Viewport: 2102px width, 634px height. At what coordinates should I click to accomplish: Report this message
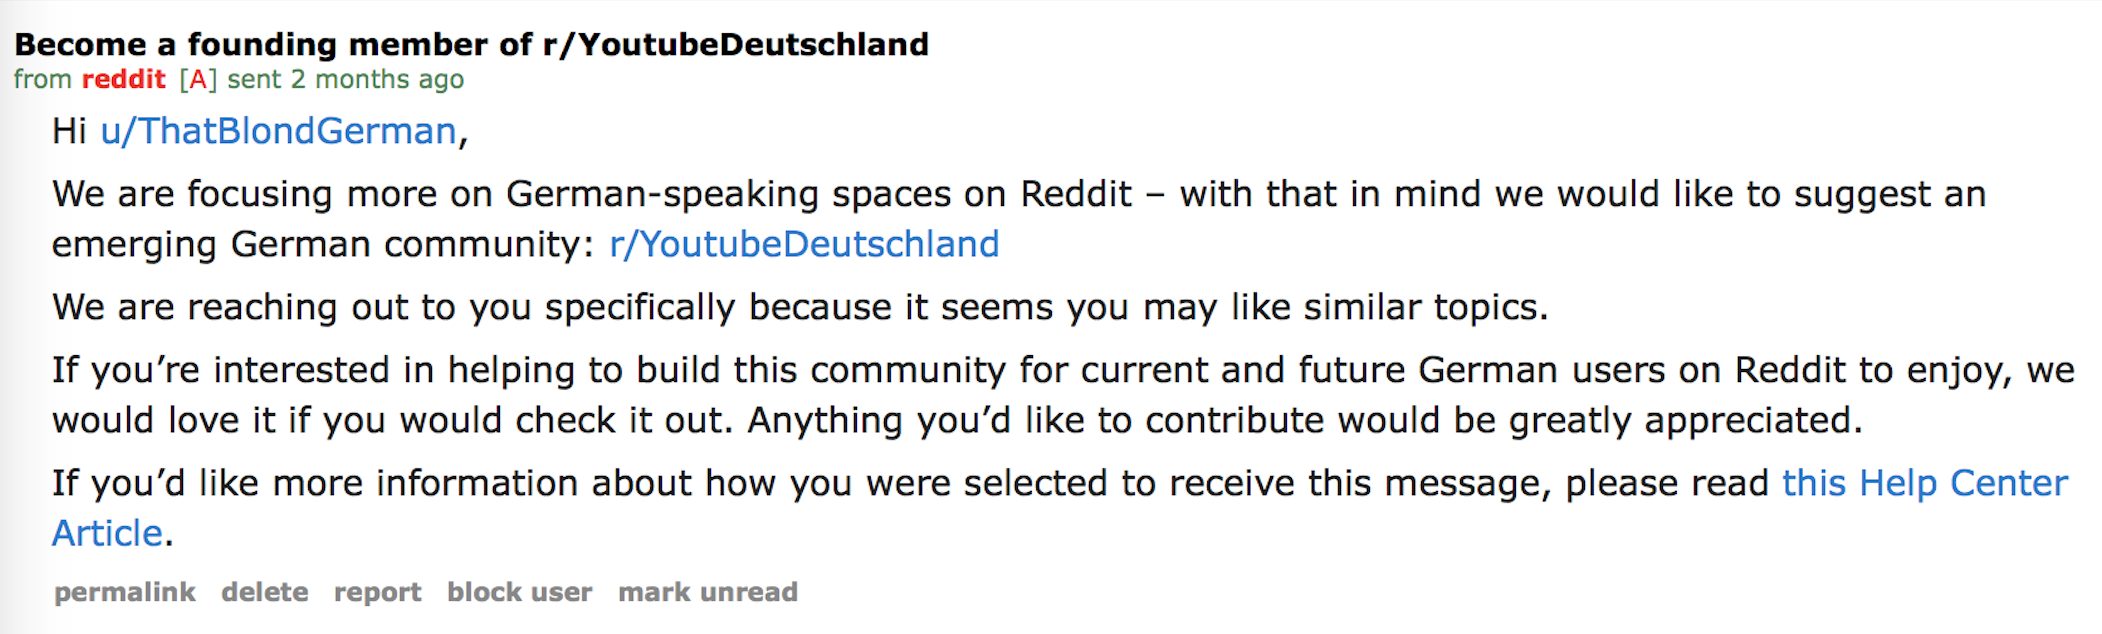pos(378,593)
